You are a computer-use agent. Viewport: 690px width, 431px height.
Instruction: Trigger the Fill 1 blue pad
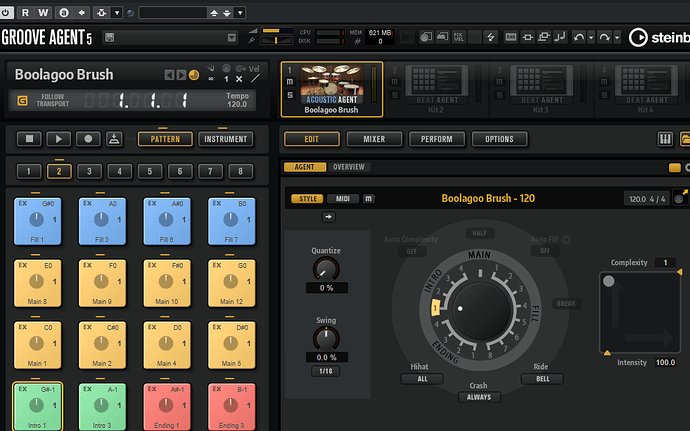pyautogui.click(x=37, y=221)
